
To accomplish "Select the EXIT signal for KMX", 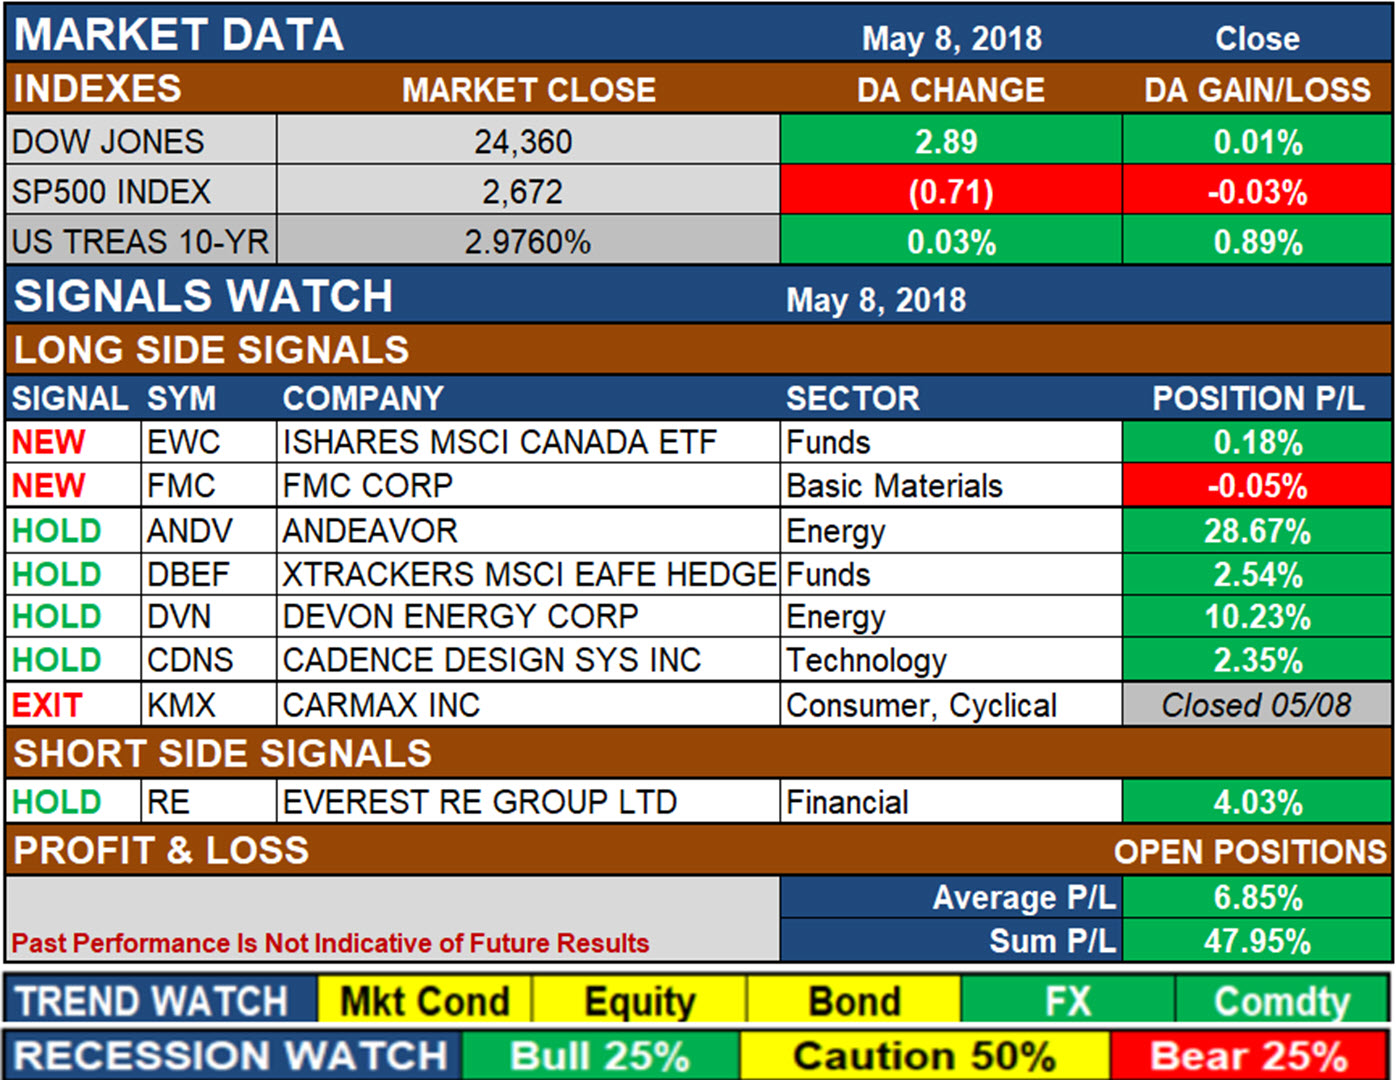I will 47,705.
